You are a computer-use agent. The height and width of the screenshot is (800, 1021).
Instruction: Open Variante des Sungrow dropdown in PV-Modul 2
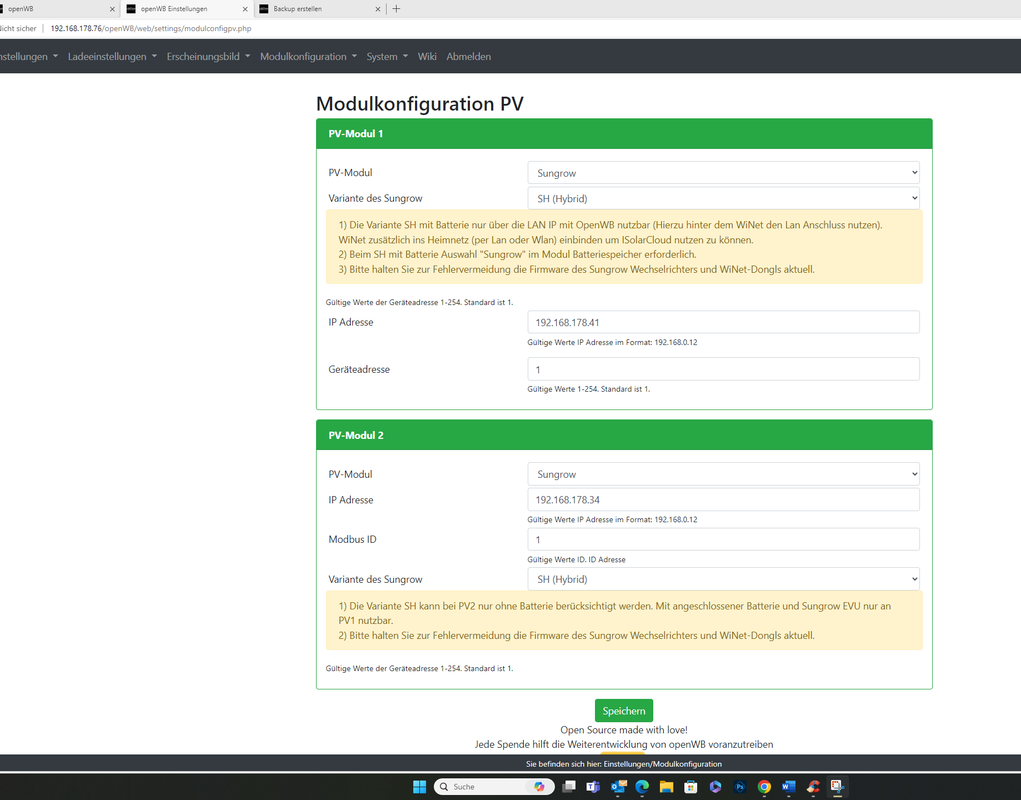click(x=723, y=579)
